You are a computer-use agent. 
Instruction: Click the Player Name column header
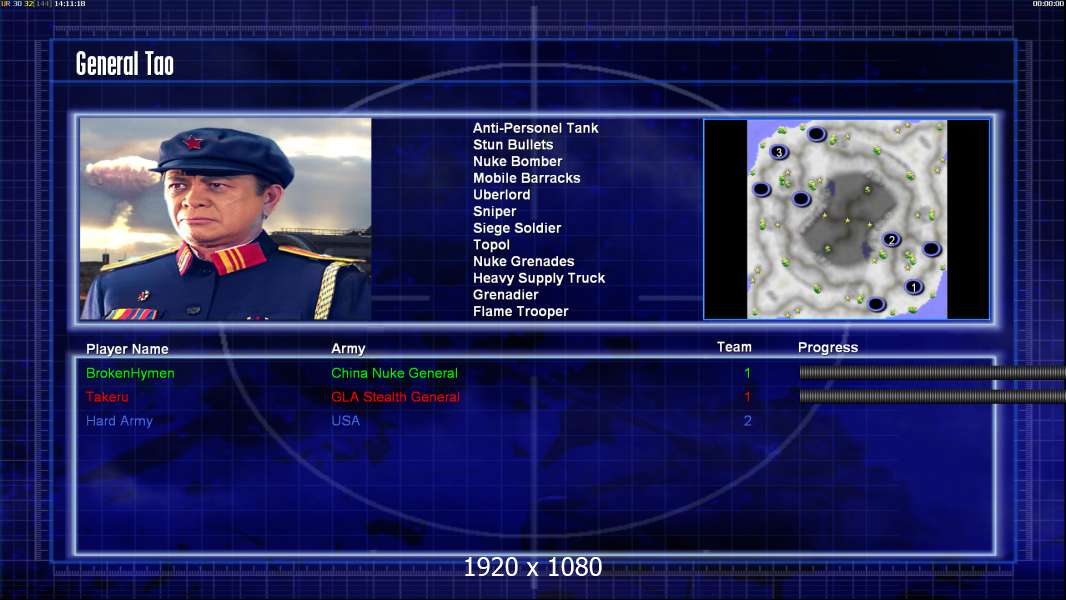click(127, 349)
